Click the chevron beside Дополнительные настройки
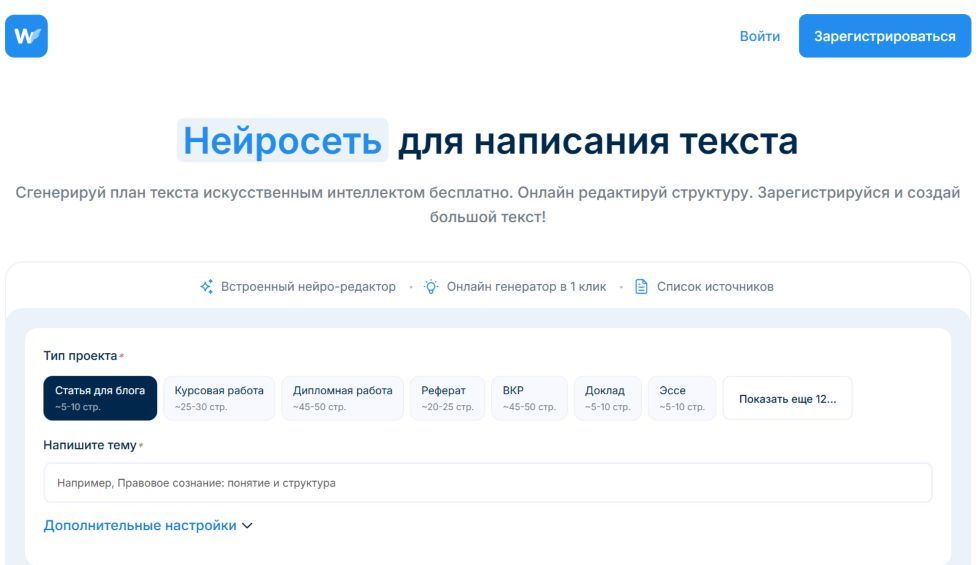980x565 pixels. 248,526
